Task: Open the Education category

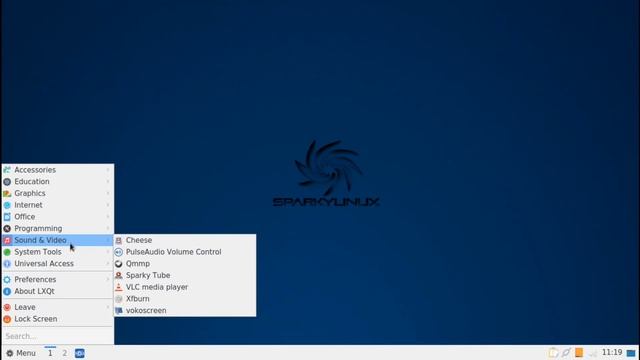Action: coord(58,181)
